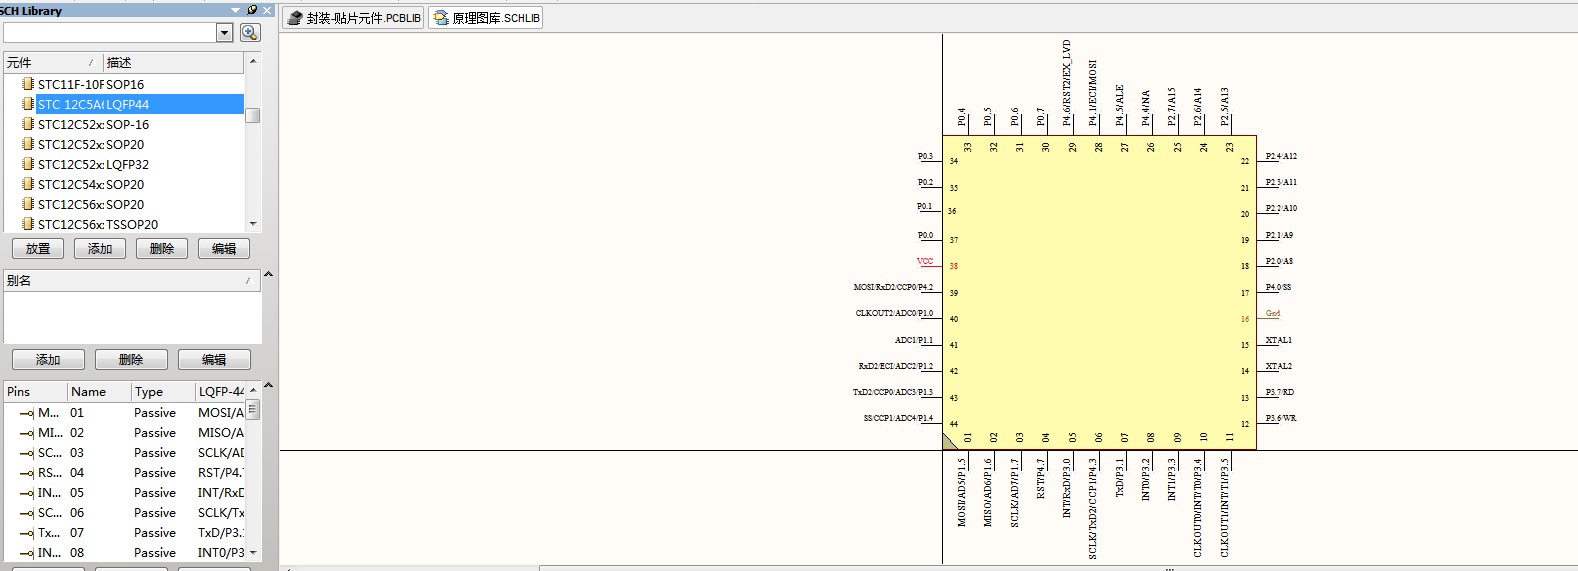Click the component 添加 button
This screenshot has width=1578, height=571.
pos(100,249)
